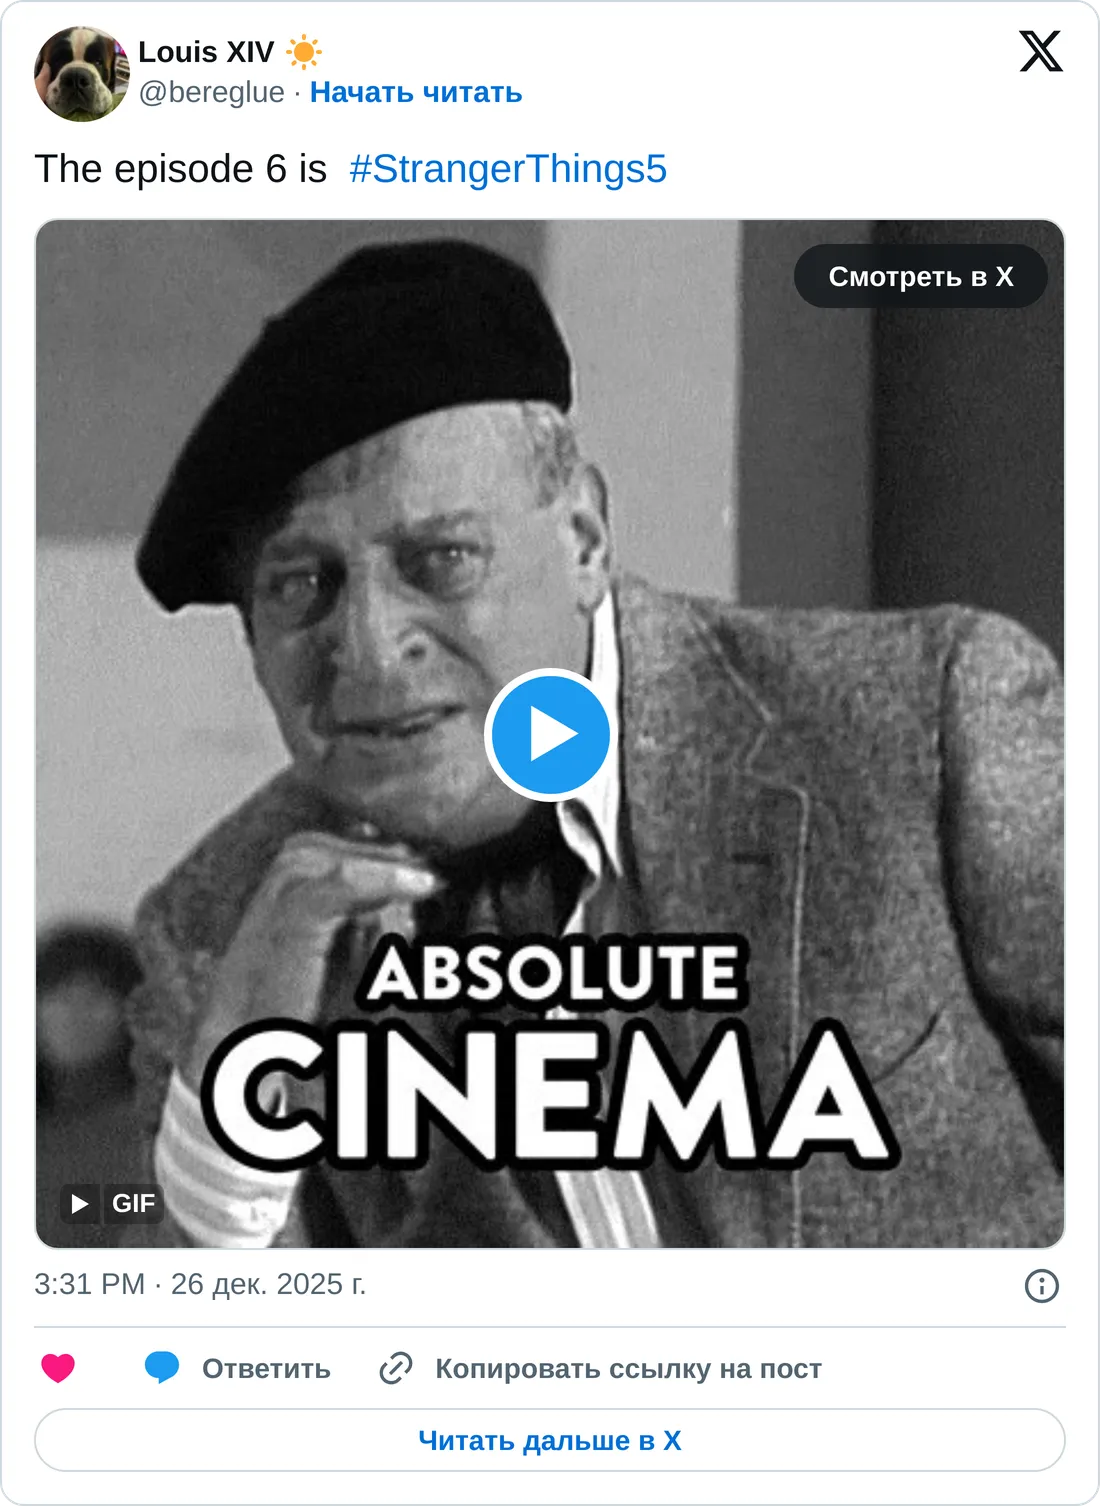Click the tweet text 'The episode 6 is'
The width and height of the screenshot is (1100, 1506).
181,169
